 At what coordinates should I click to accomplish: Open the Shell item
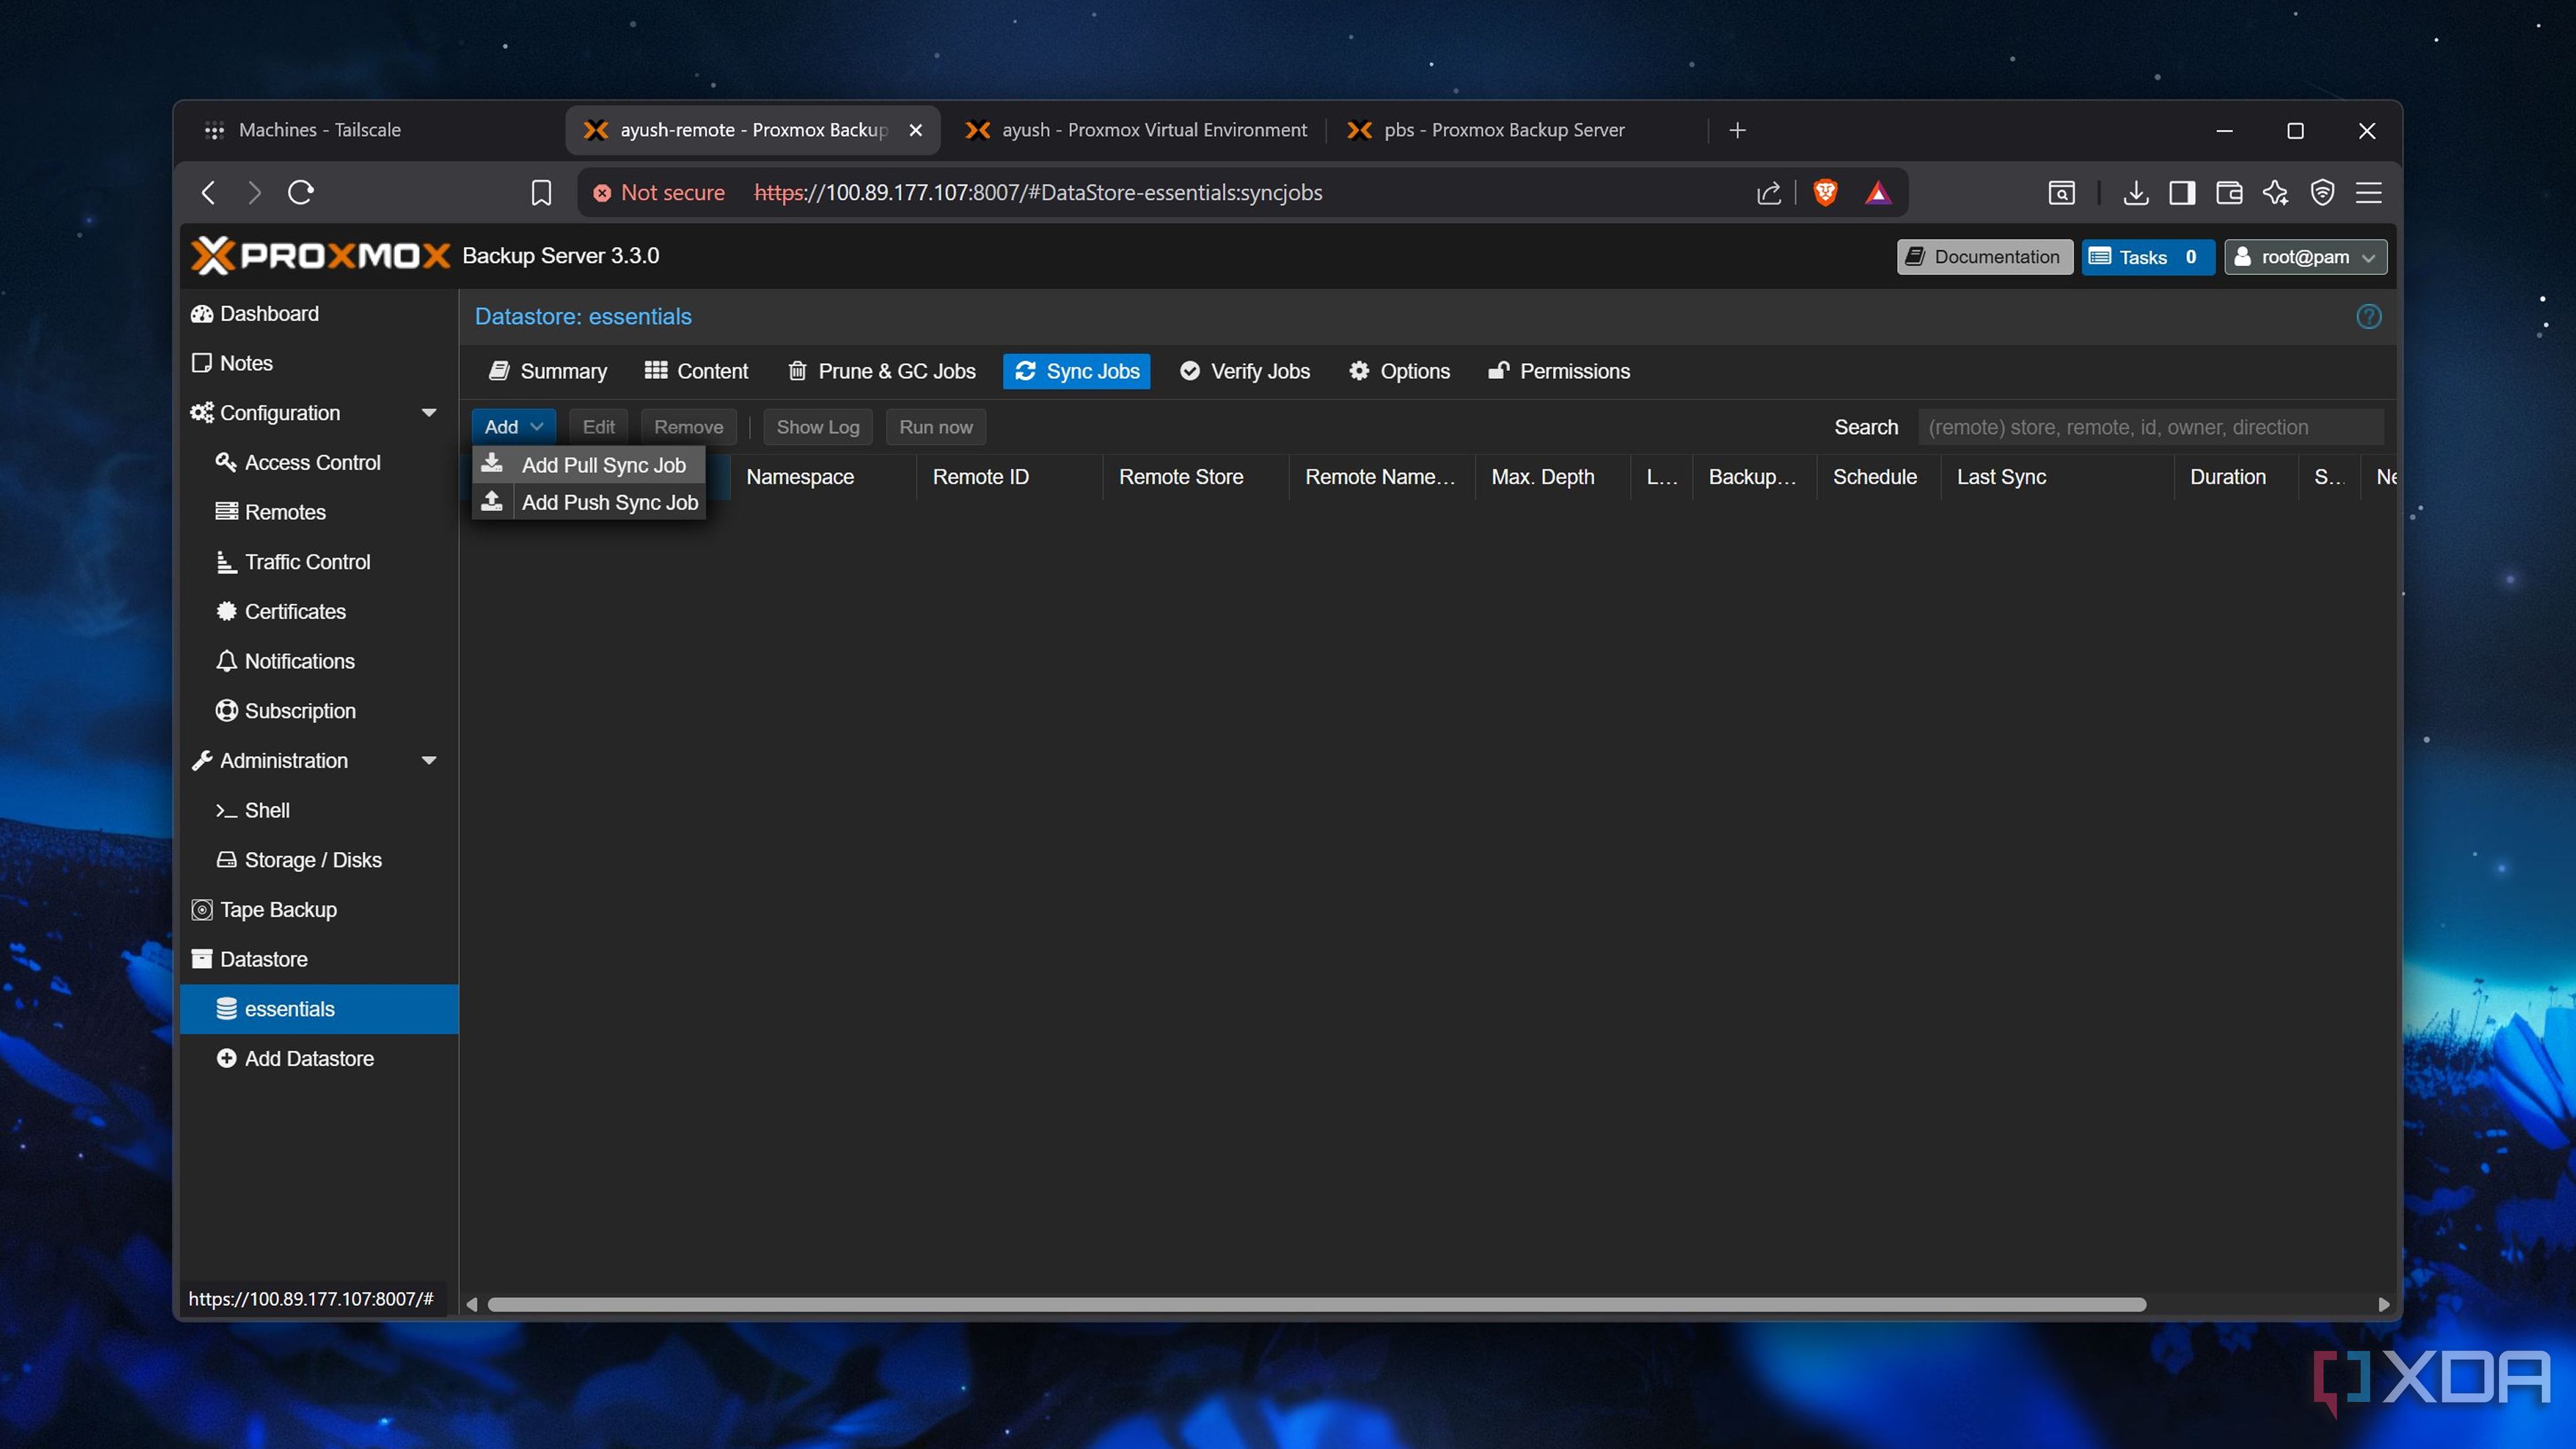pyautogui.click(x=319, y=810)
